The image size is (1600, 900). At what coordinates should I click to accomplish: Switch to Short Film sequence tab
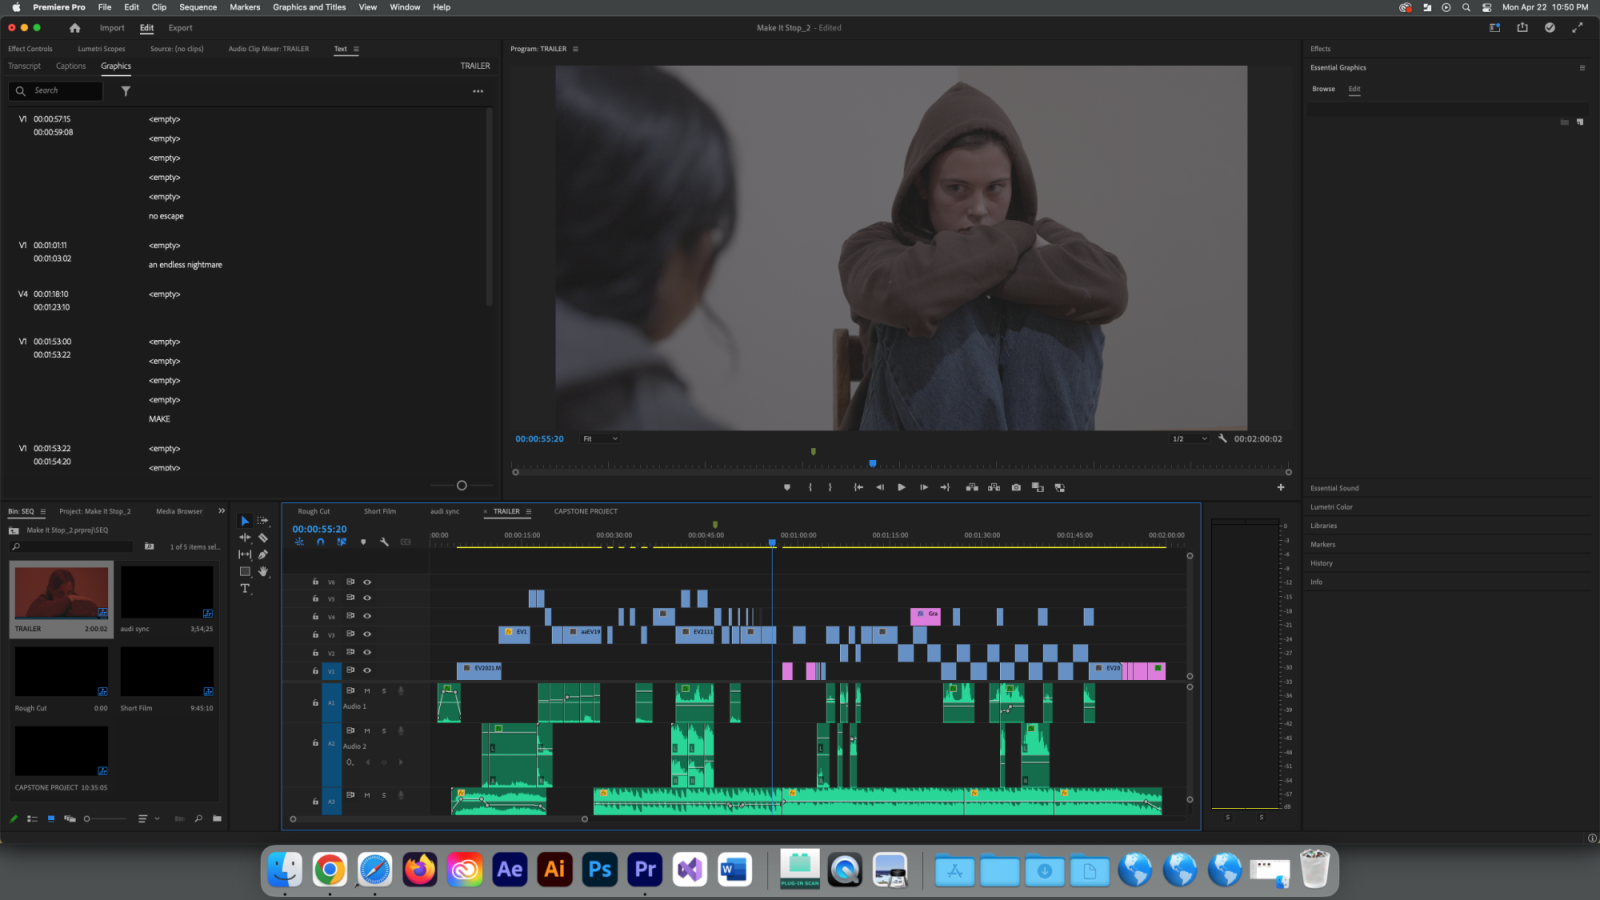[x=380, y=512]
